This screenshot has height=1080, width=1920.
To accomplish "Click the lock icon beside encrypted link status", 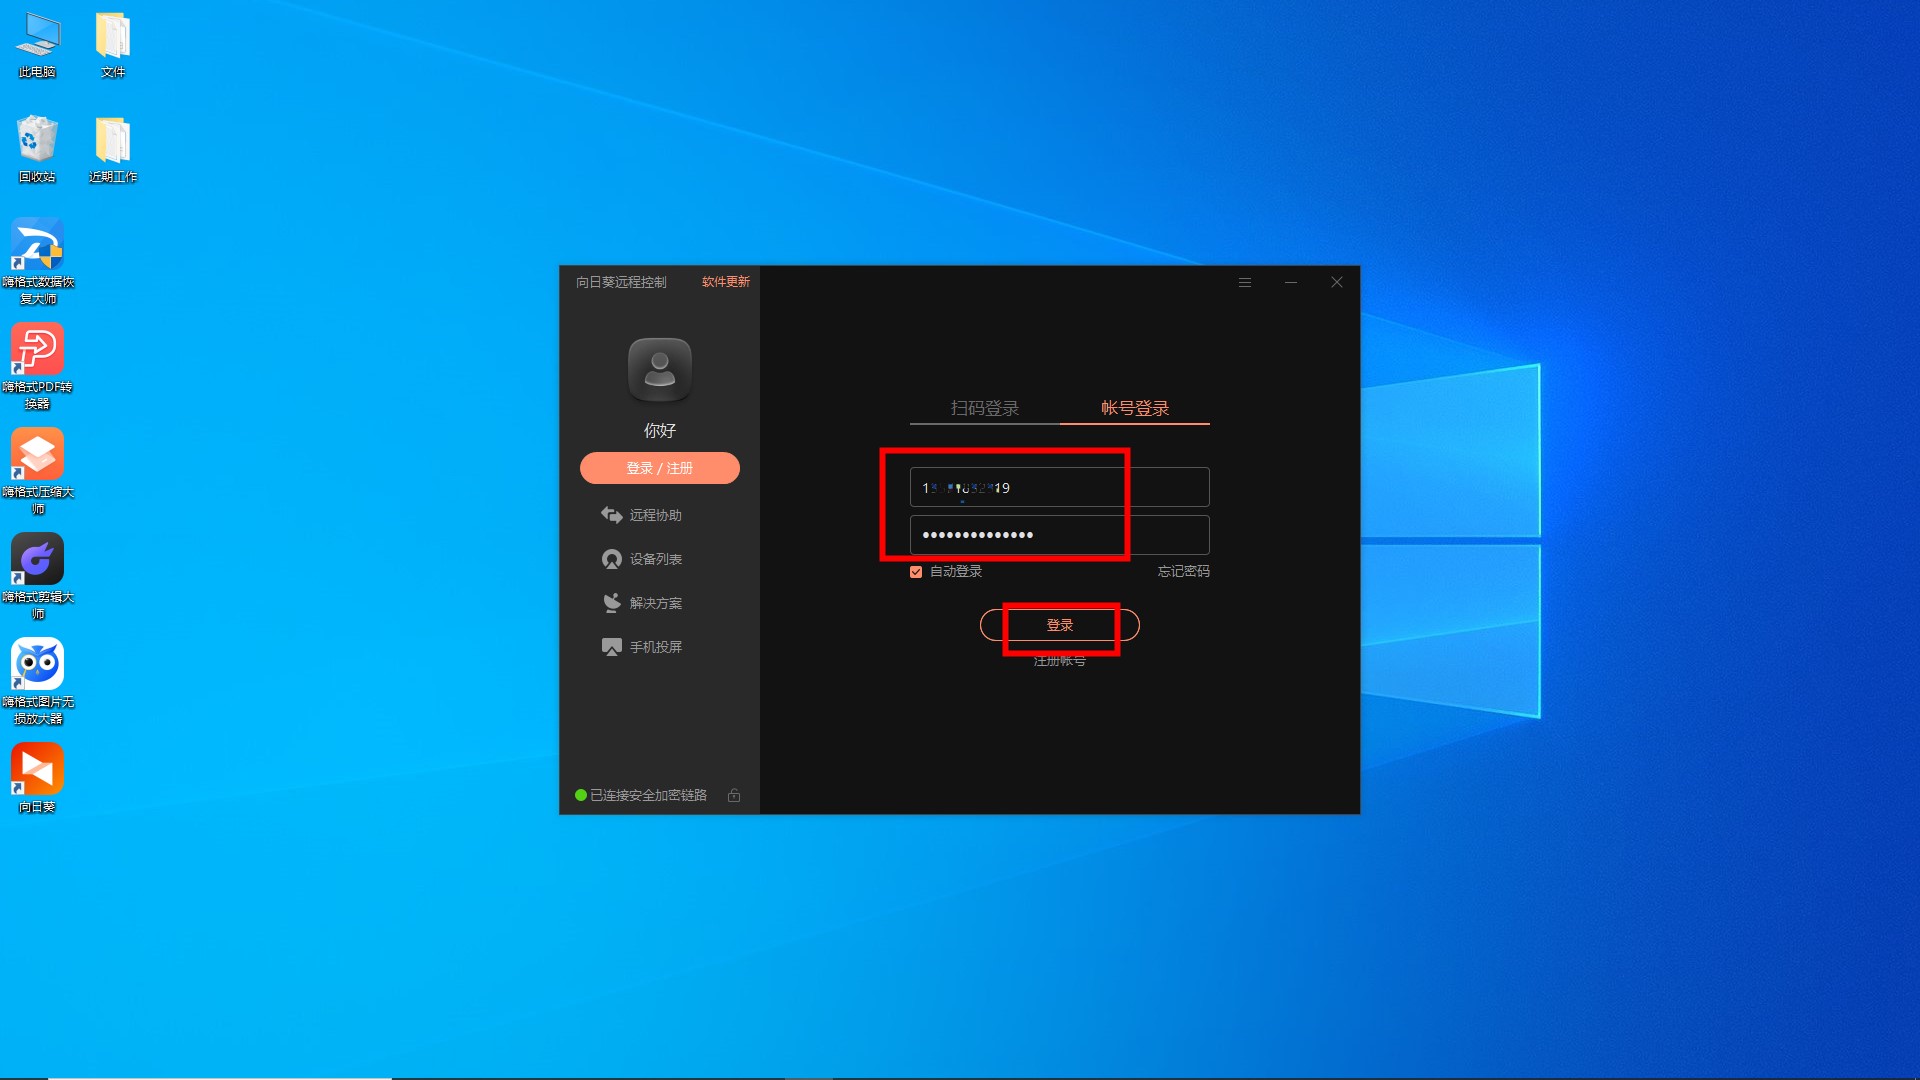I will 734,795.
